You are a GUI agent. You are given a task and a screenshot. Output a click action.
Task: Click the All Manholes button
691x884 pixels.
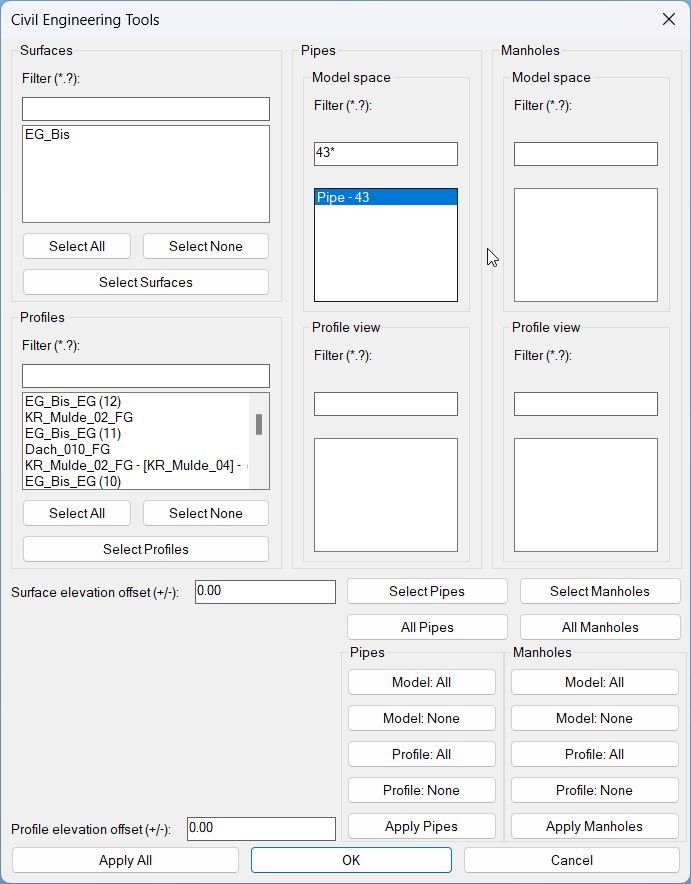pyautogui.click(x=600, y=627)
